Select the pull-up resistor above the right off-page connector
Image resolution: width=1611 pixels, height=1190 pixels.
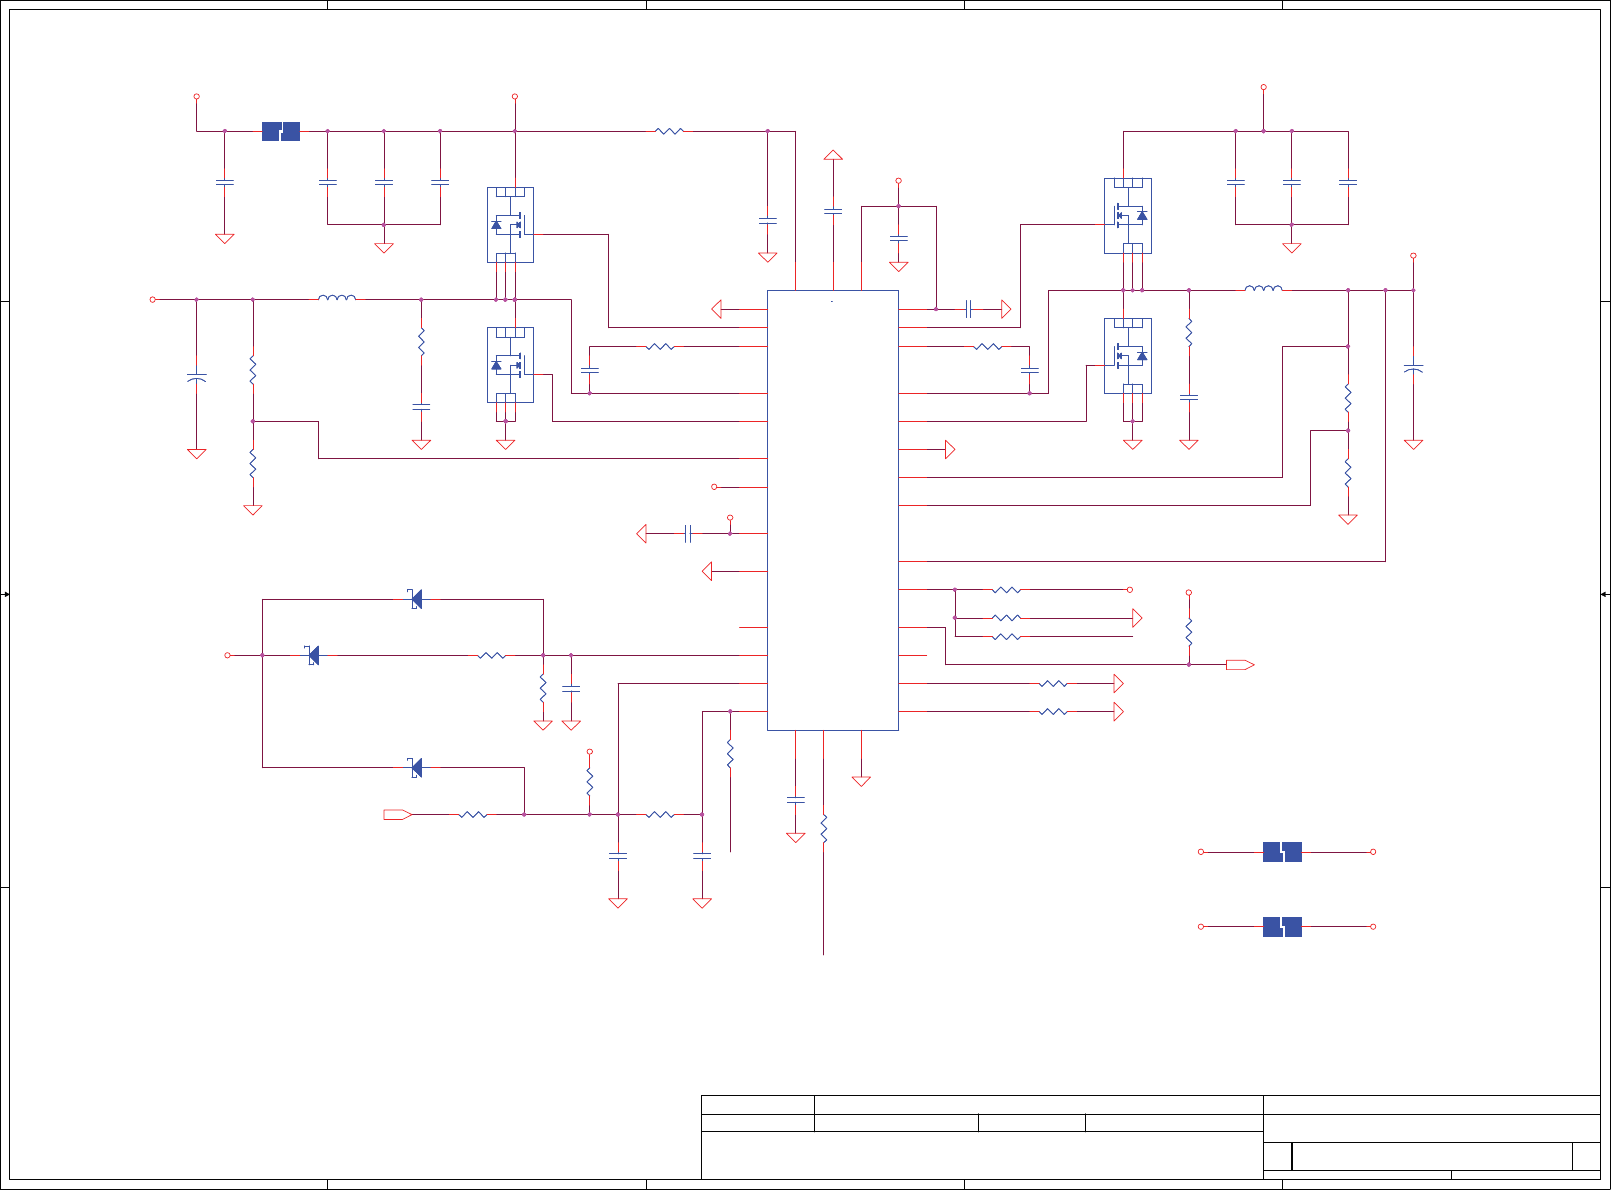1189,631
